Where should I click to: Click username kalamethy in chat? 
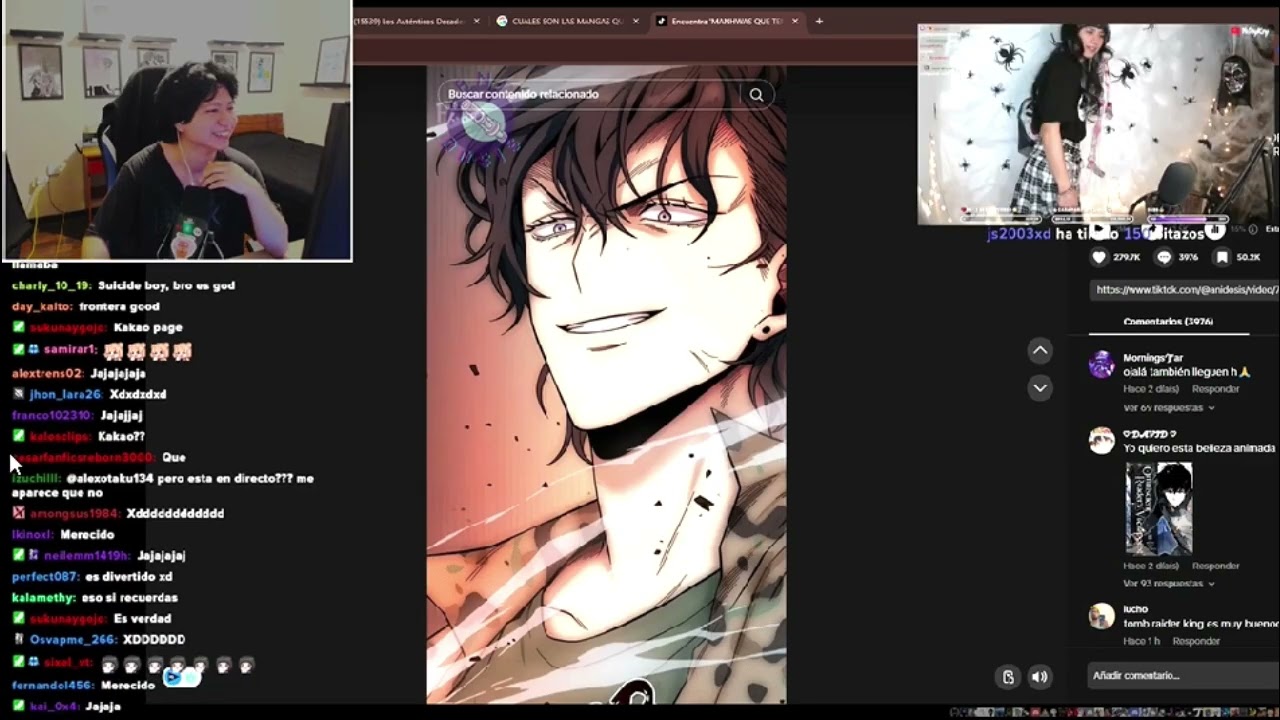click(x=43, y=597)
